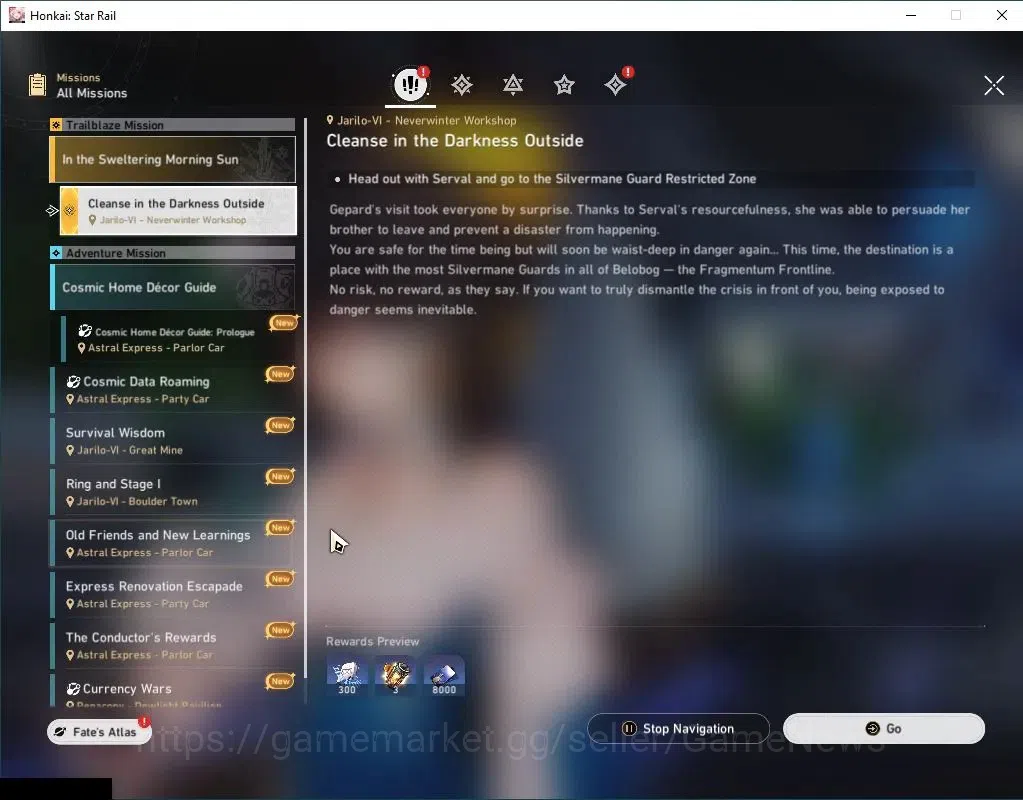1023x800 pixels.
Task: Click New badge on Décor Guide: Prologue
Action: coord(284,322)
